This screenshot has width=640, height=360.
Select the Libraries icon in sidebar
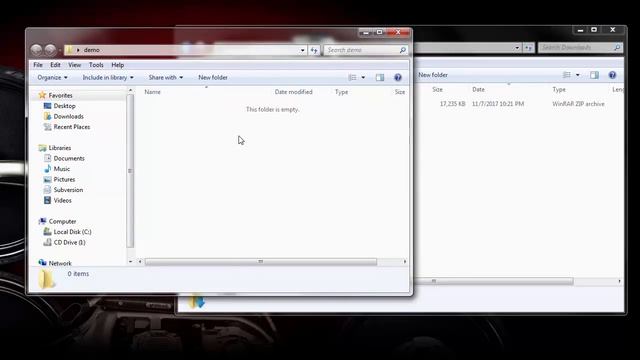[42, 148]
